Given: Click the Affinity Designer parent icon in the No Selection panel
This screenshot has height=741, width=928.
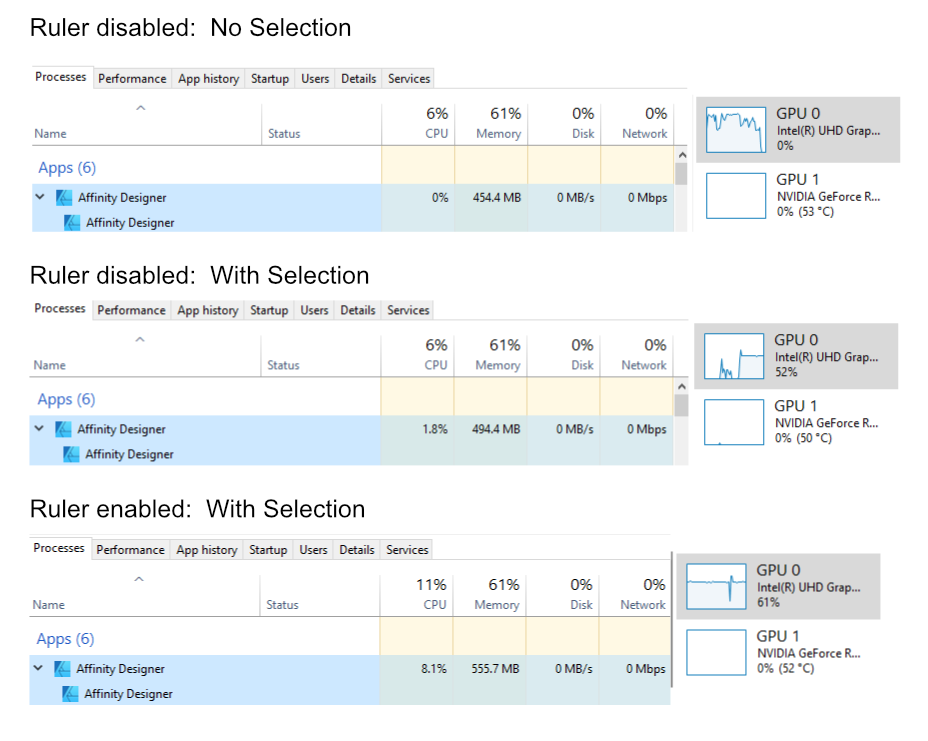Looking at the screenshot, I should coord(64,198).
